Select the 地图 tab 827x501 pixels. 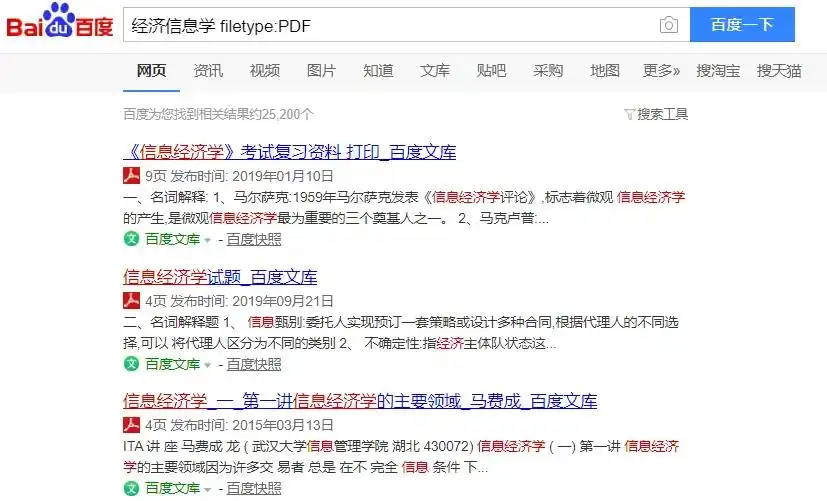pyautogui.click(x=605, y=70)
